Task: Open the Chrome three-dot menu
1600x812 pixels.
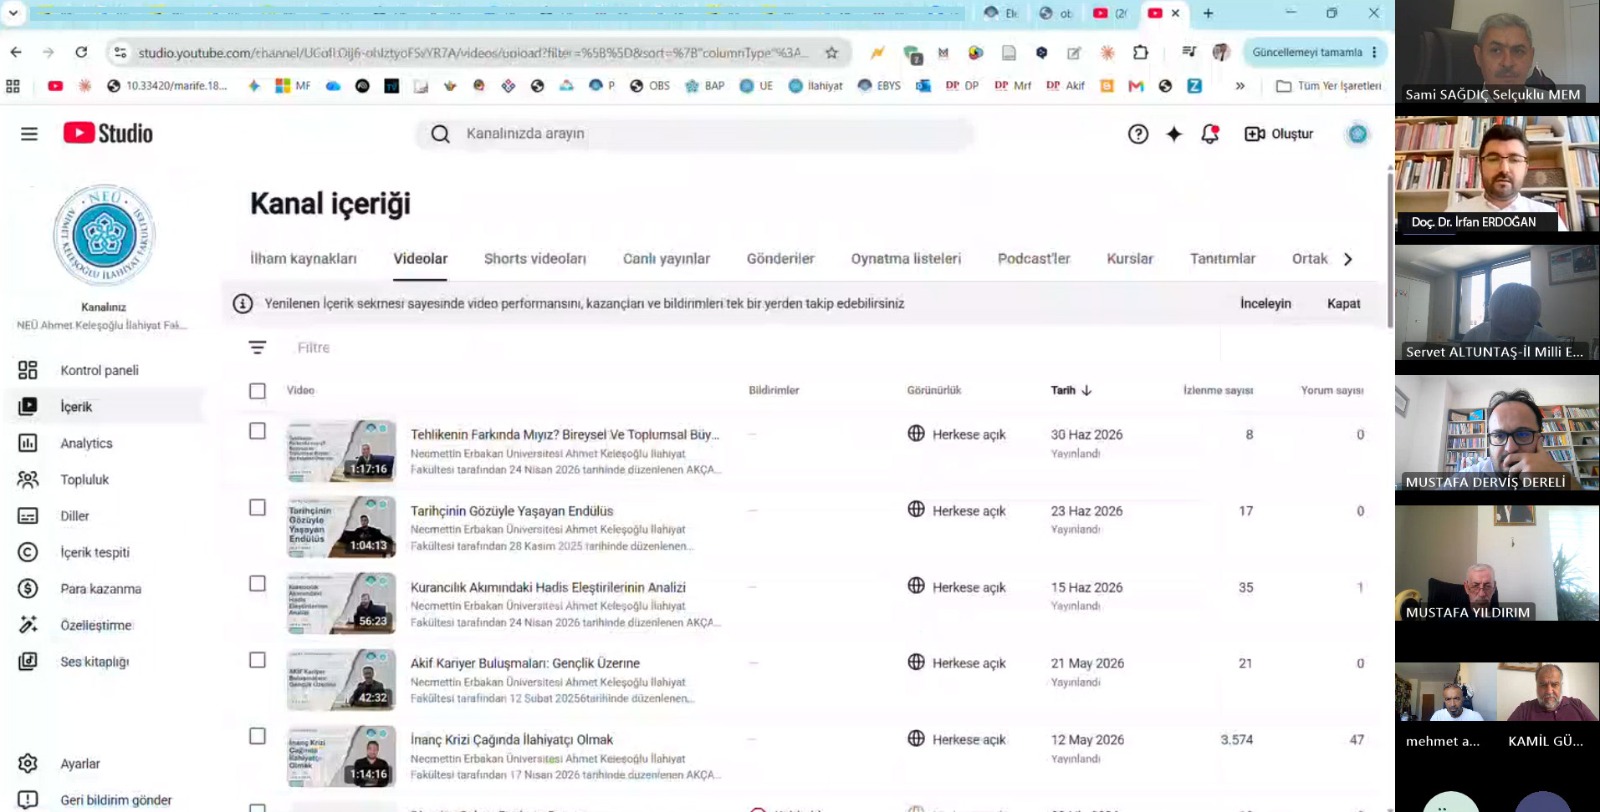Action: [x=1375, y=52]
